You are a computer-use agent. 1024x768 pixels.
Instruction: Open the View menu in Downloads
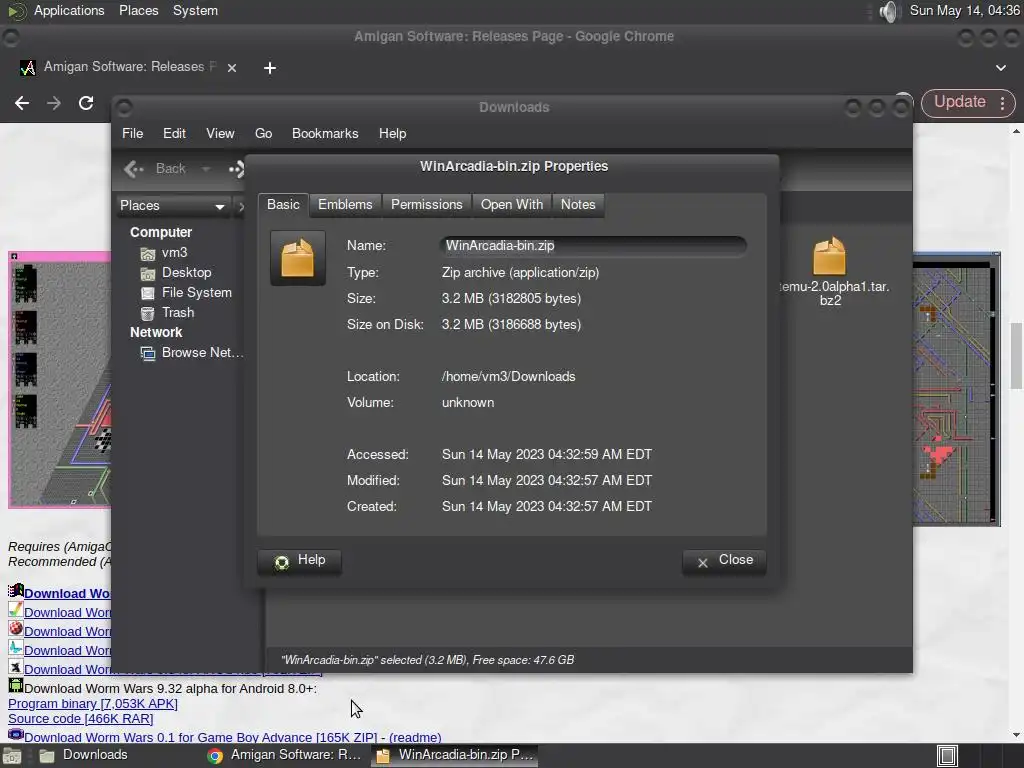(x=220, y=133)
